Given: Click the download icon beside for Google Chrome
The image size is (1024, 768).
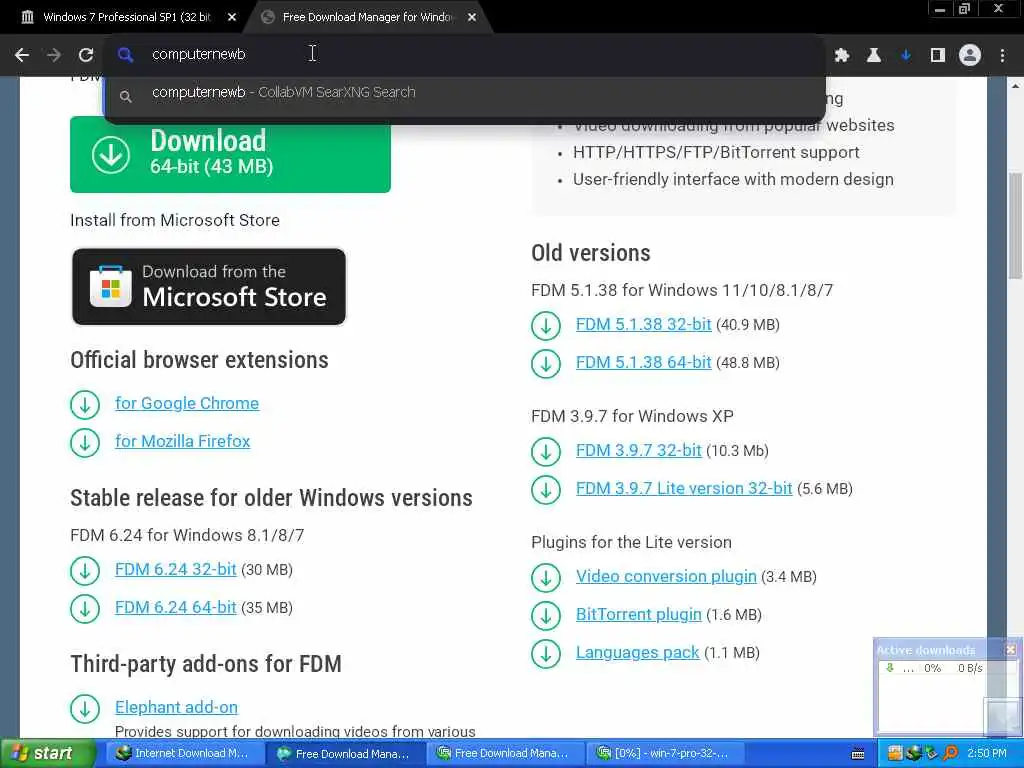Looking at the screenshot, I should tap(85, 404).
